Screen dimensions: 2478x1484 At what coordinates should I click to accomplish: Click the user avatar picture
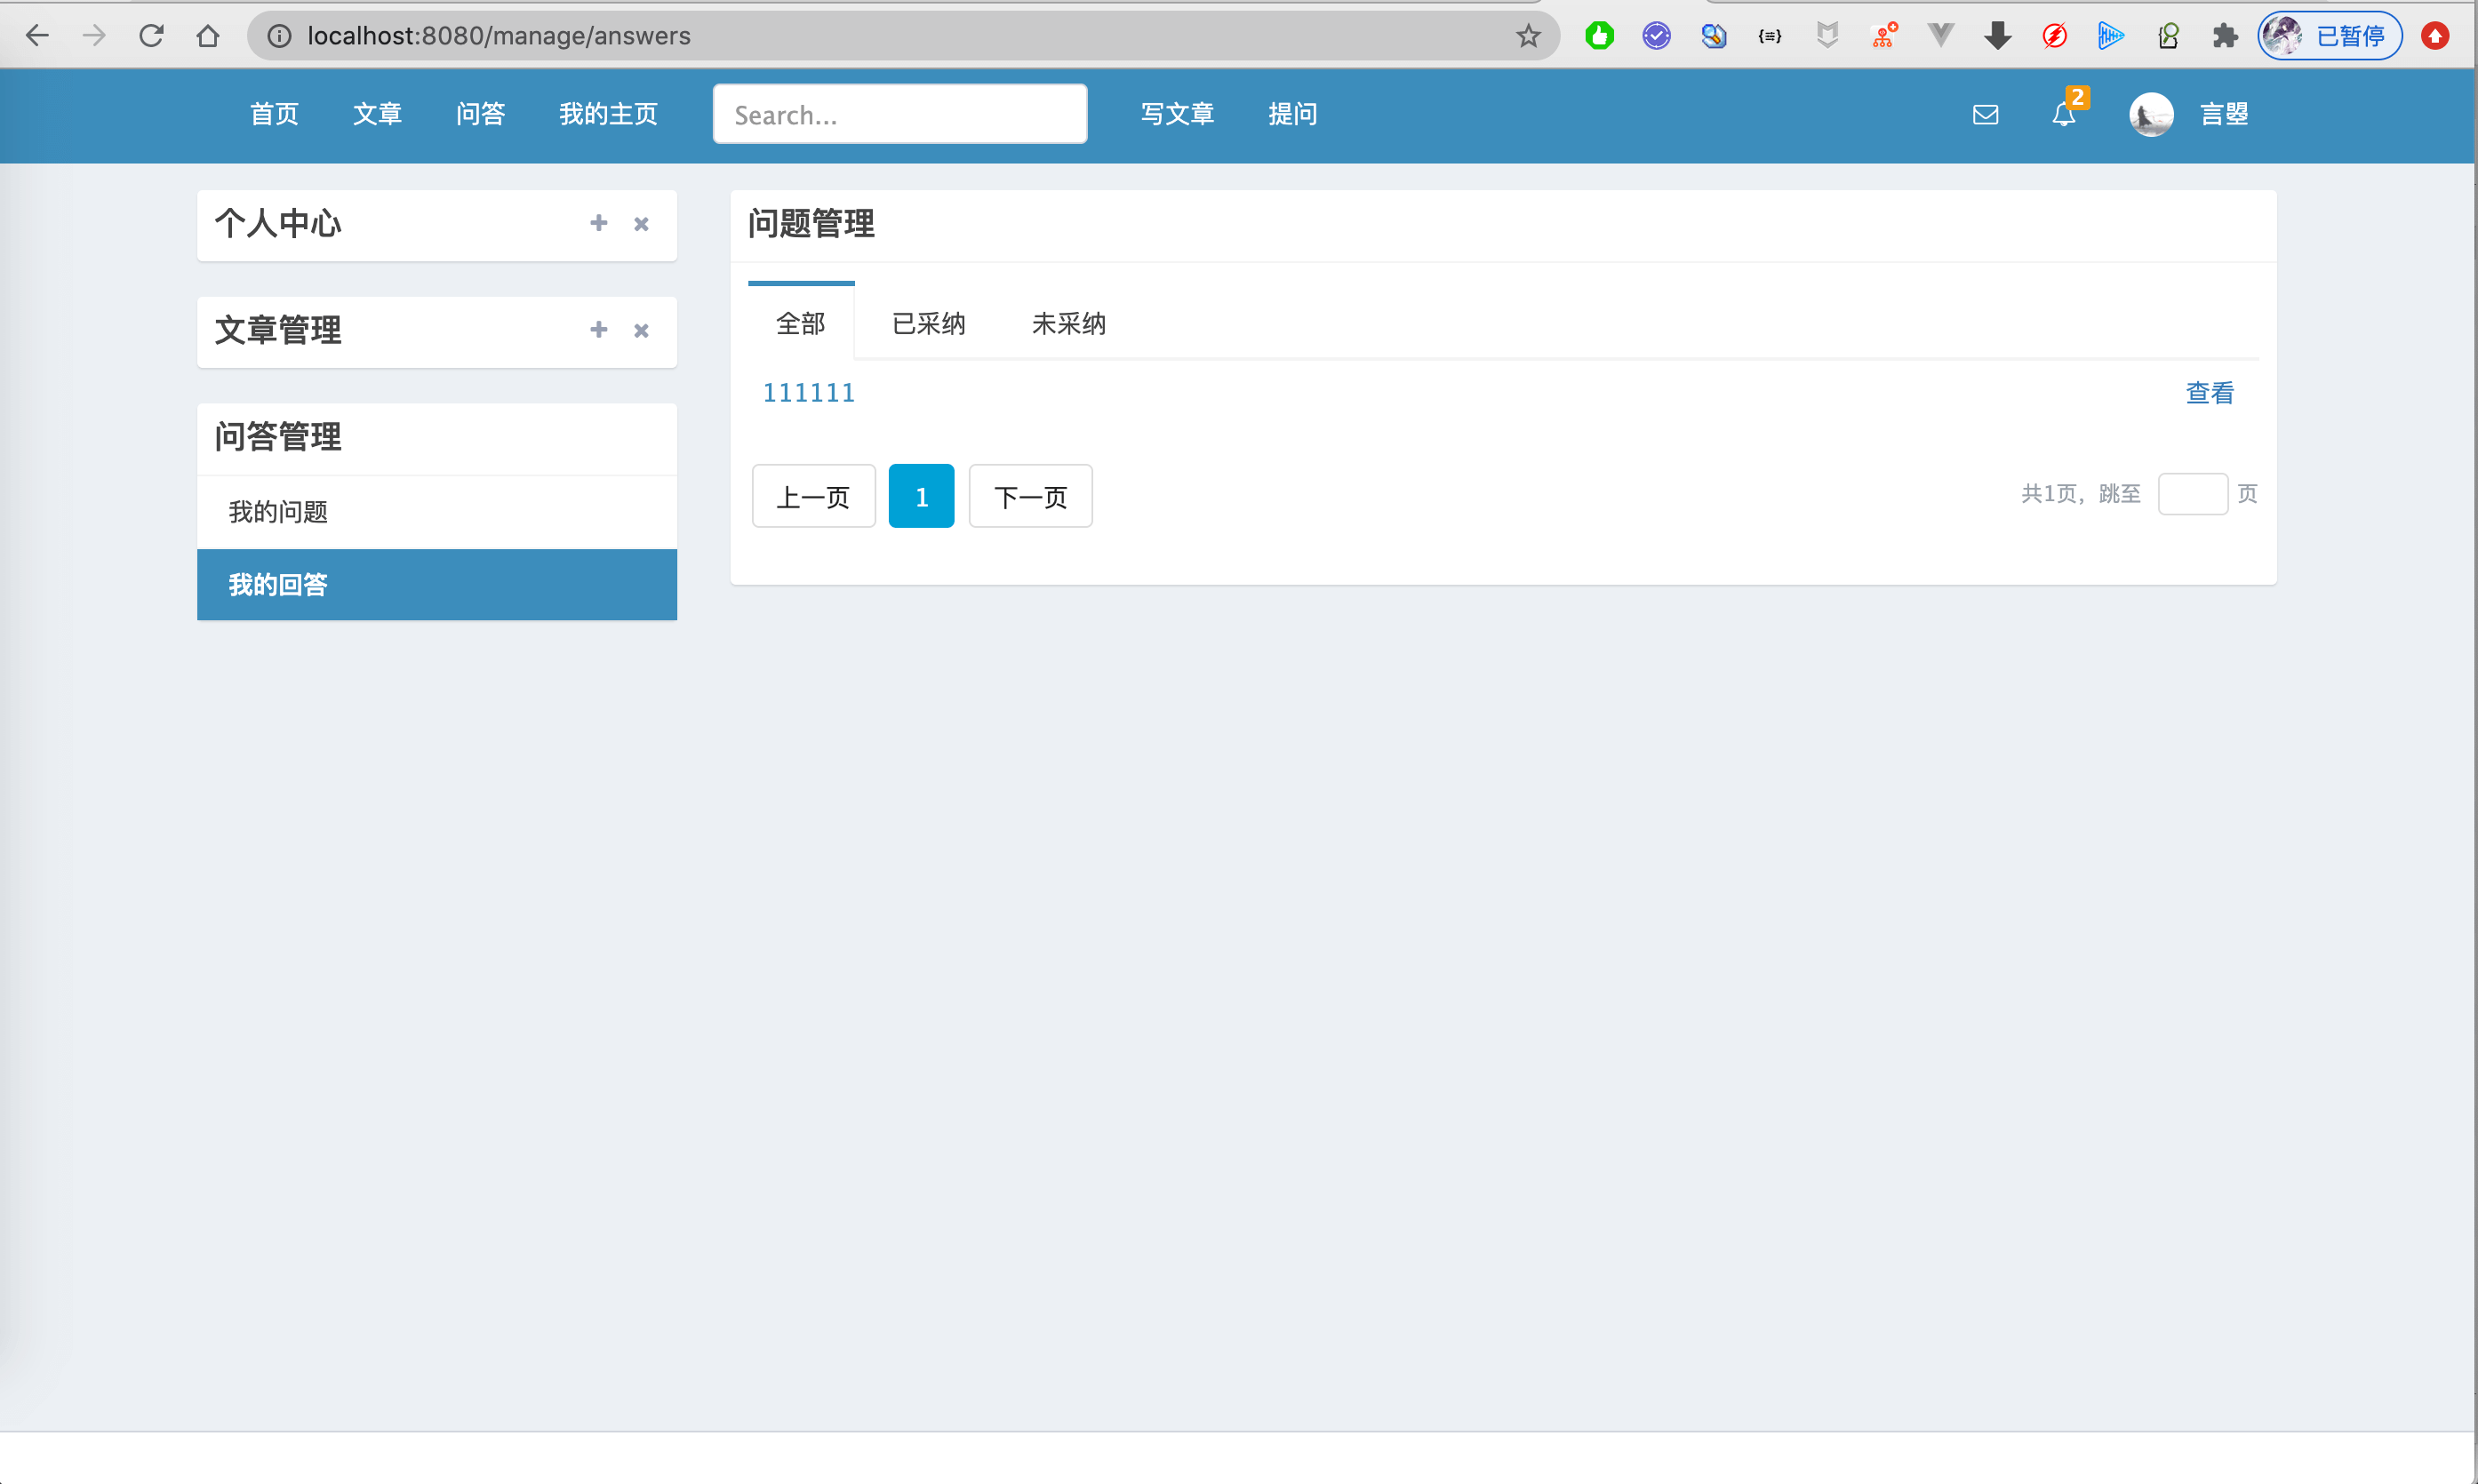click(2151, 115)
